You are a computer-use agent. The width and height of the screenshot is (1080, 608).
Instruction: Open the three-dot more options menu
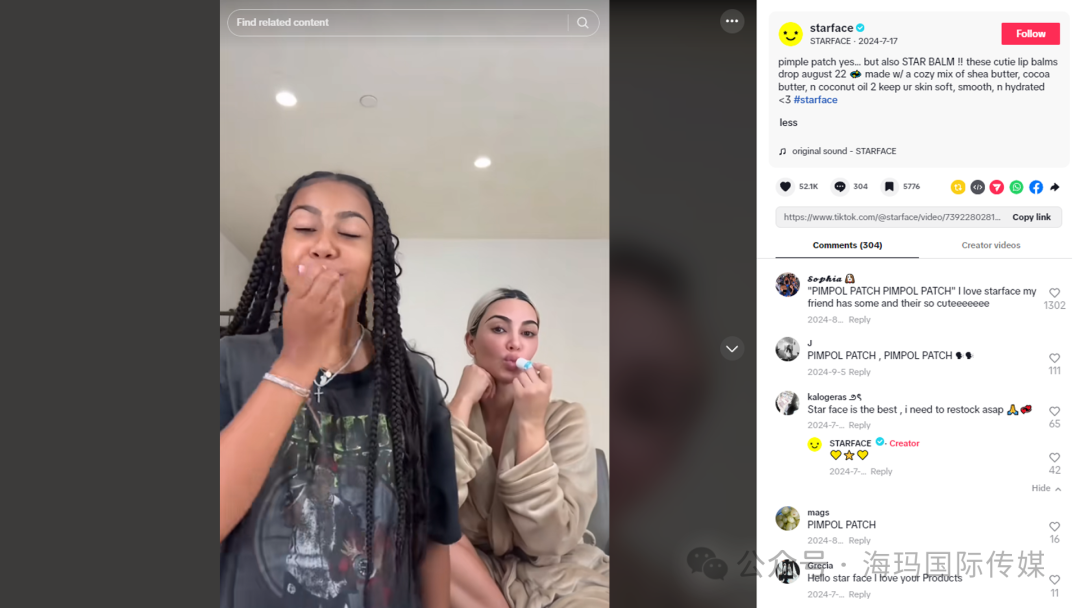pyautogui.click(x=731, y=21)
